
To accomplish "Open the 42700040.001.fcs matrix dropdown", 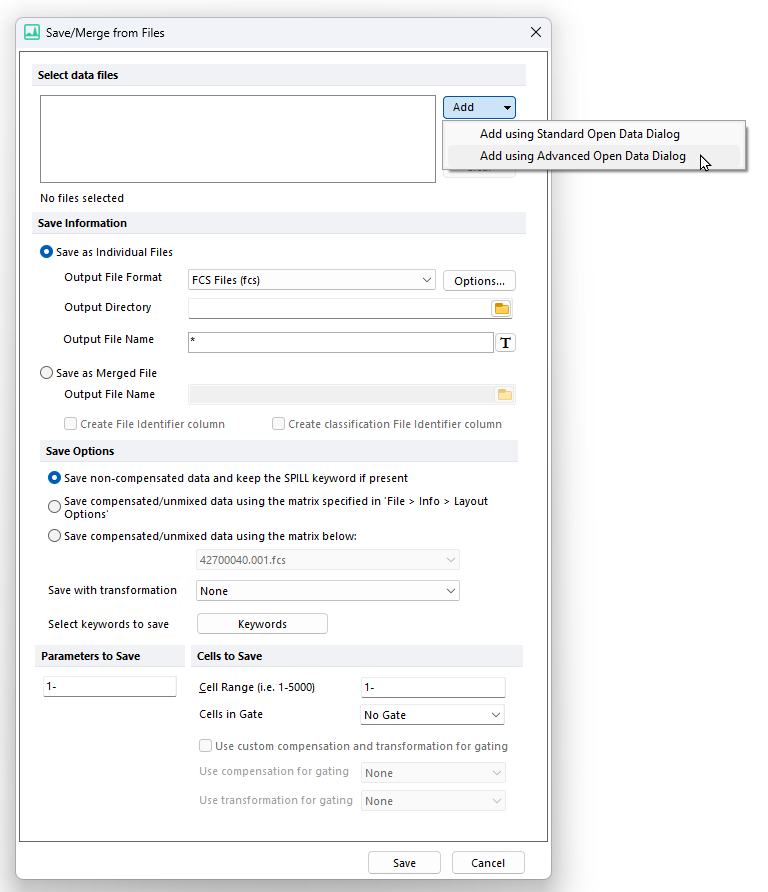I will [328, 560].
